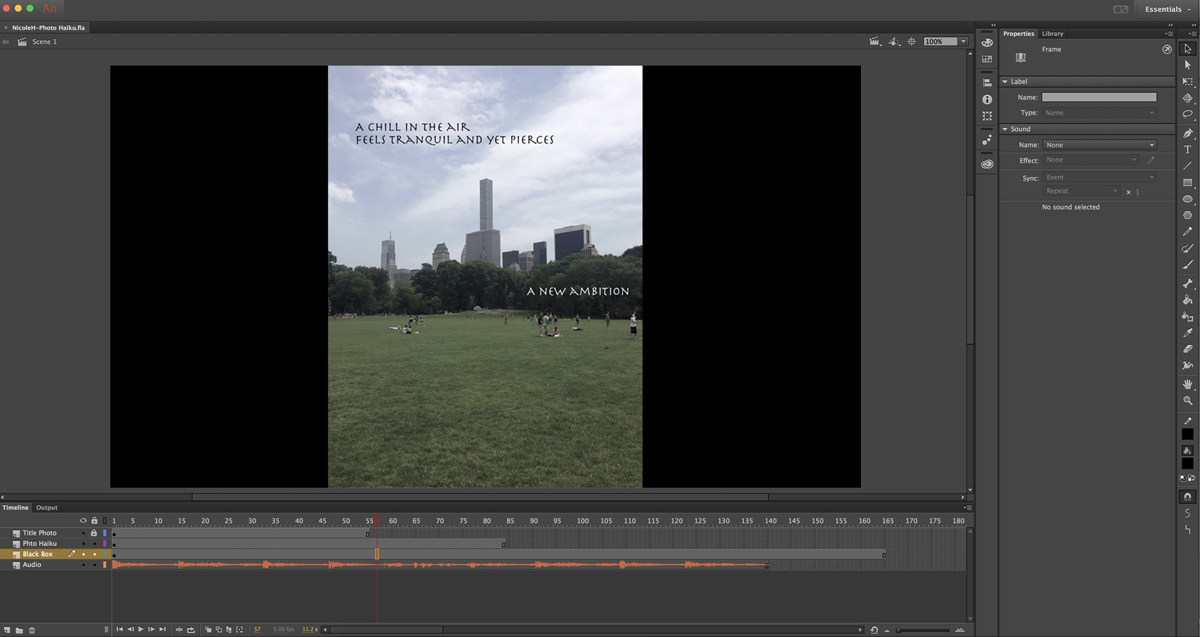Select the Rectangle tool
The height and width of the screenshot is (637, 1200).
point(1187,183)
